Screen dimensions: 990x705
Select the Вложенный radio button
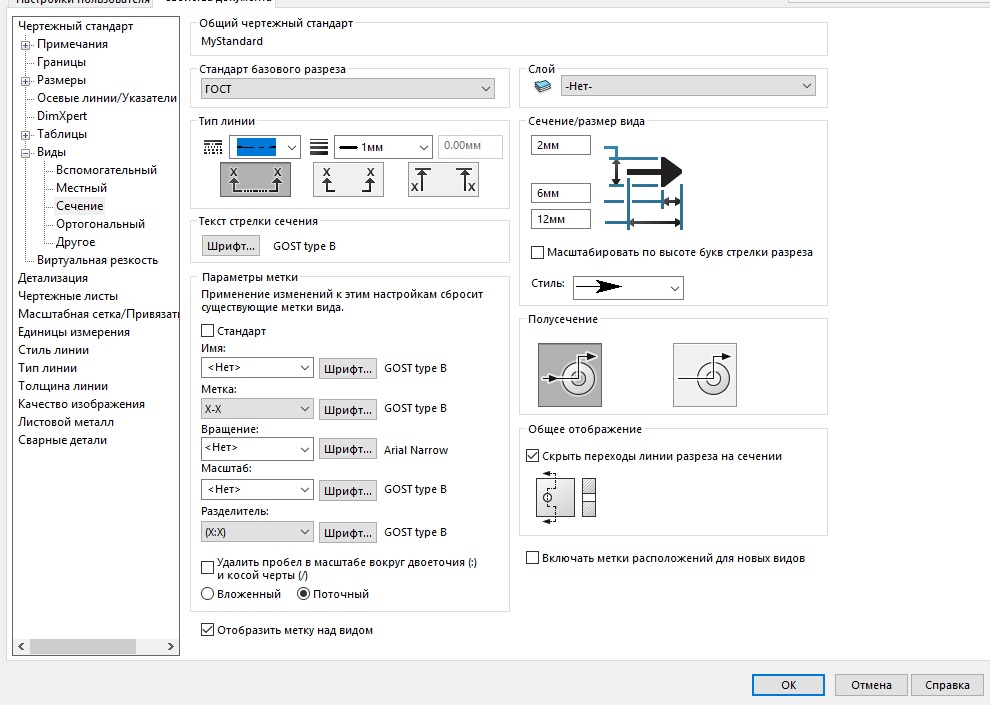(208, 594)
